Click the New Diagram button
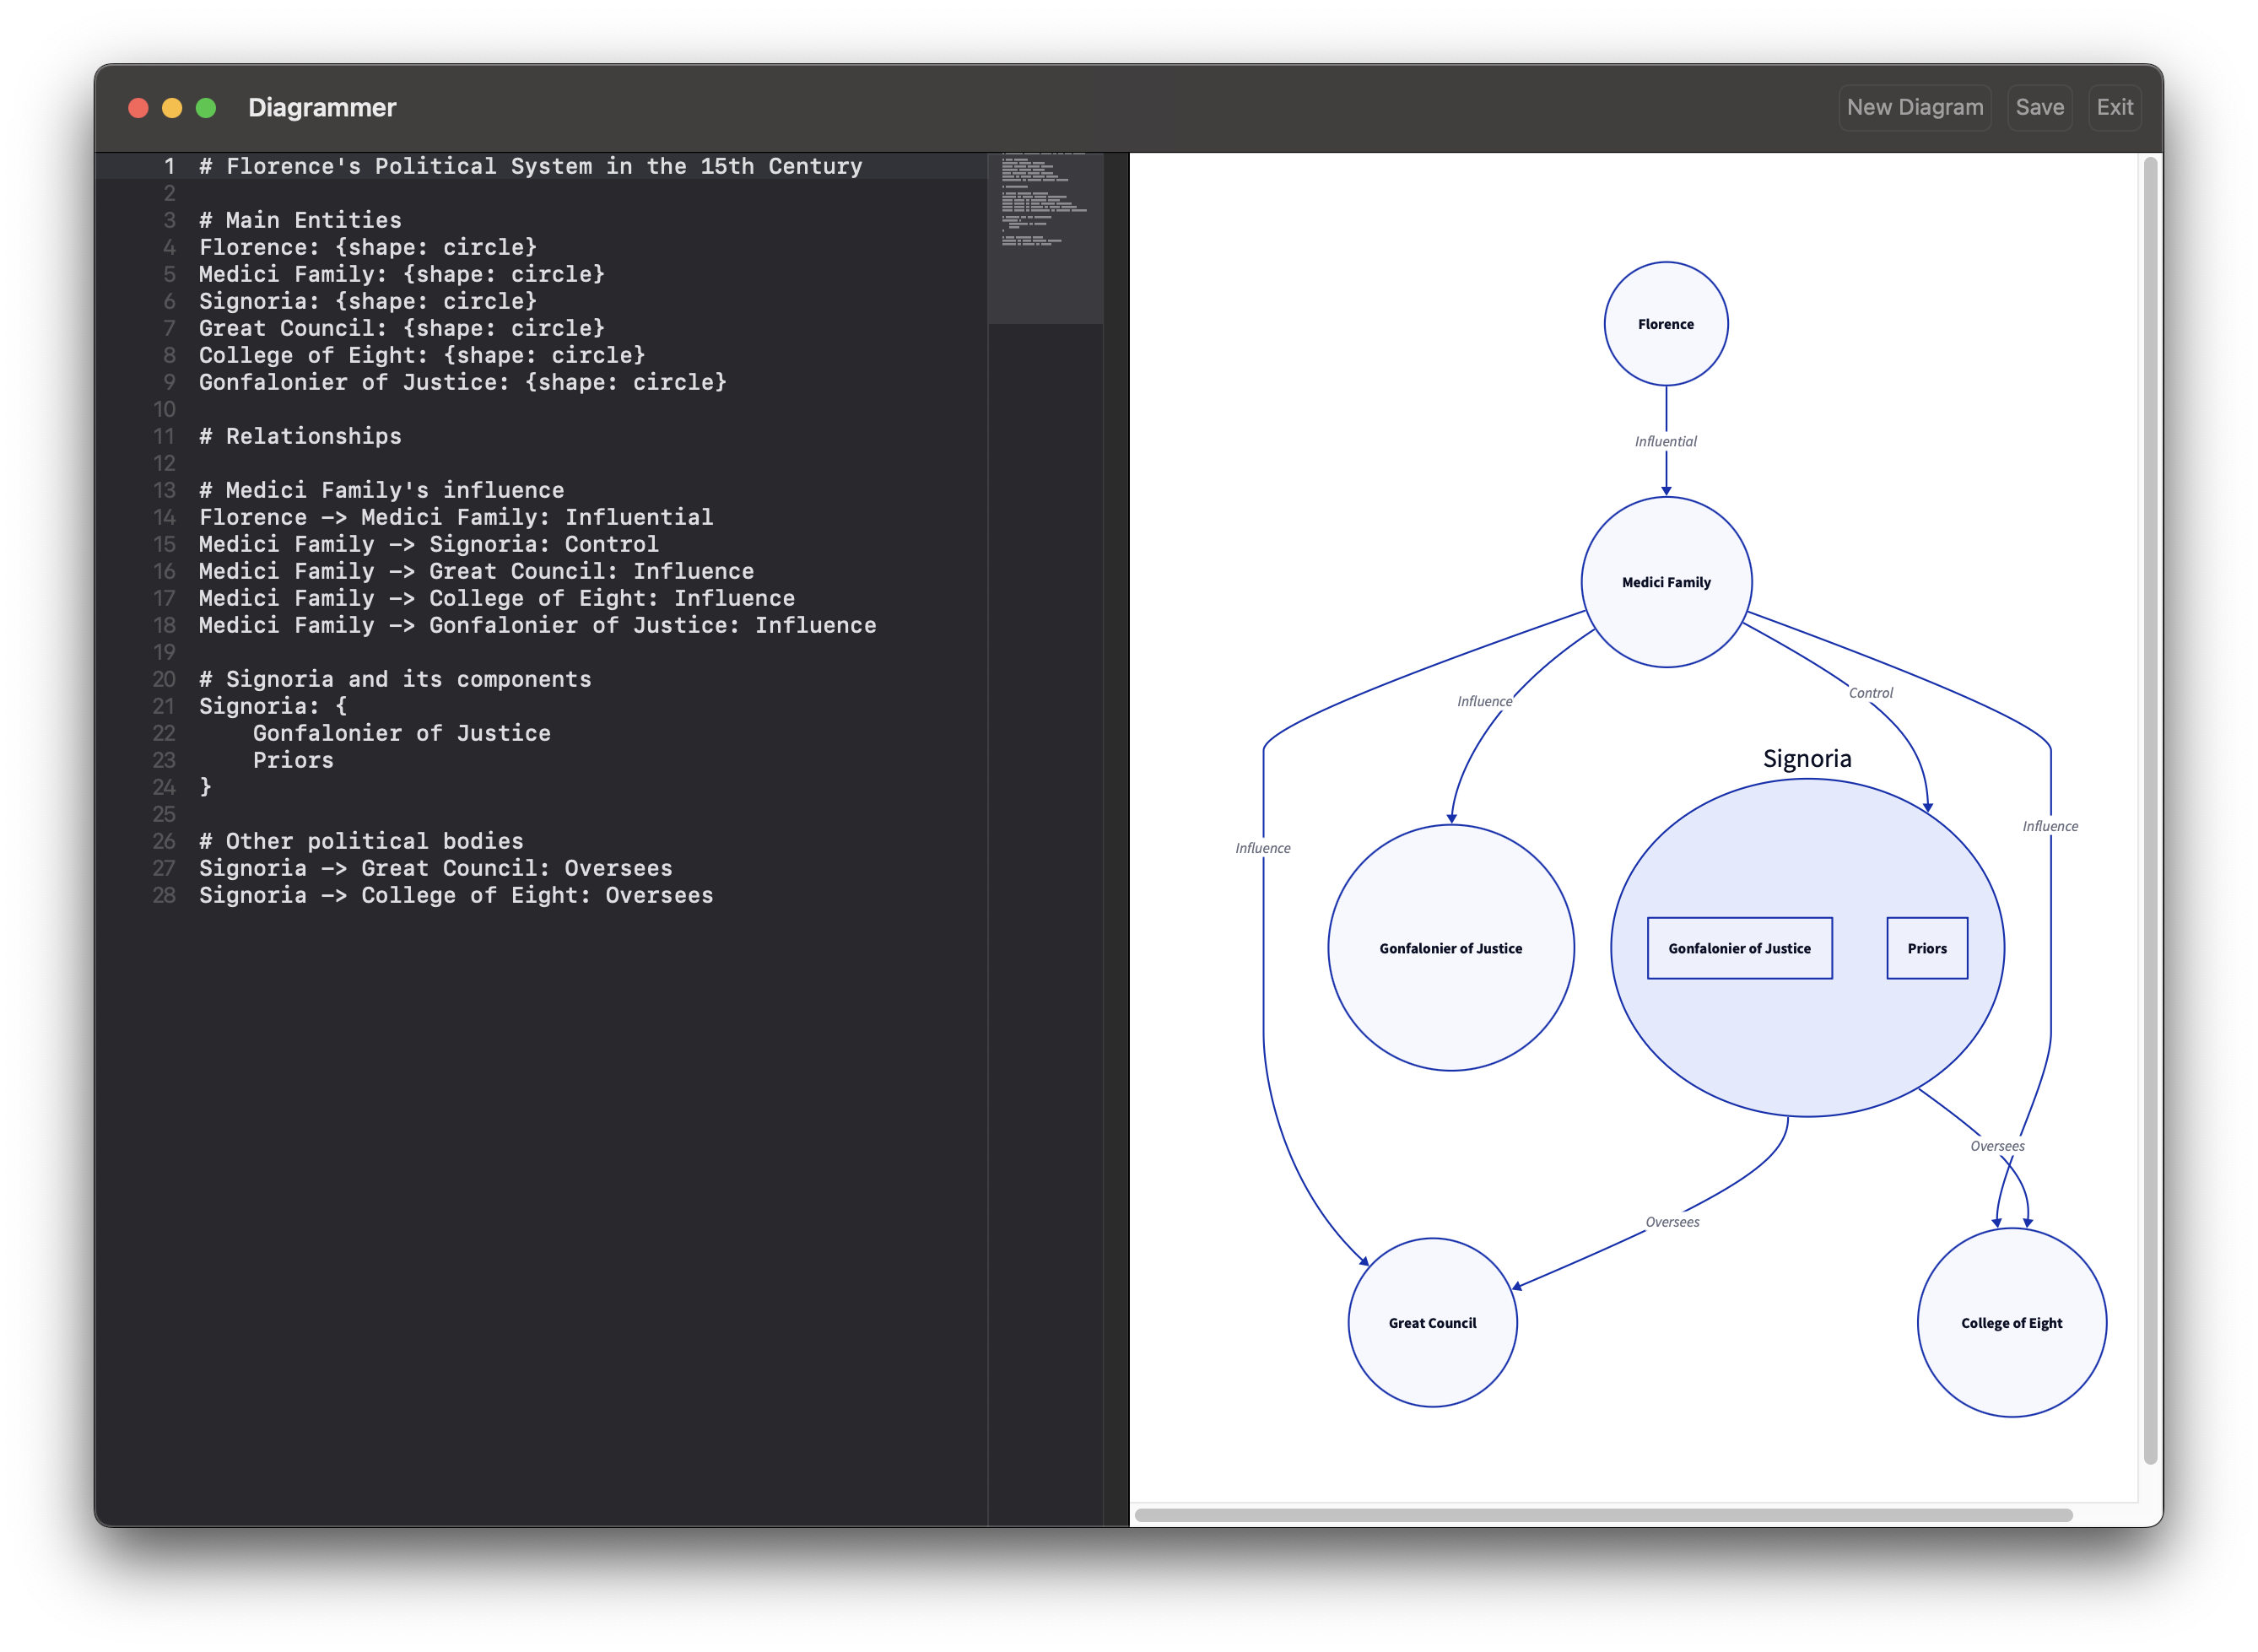This screenshot has height=1652, width=2258. pyautogui.click(x=1914, y=107)
